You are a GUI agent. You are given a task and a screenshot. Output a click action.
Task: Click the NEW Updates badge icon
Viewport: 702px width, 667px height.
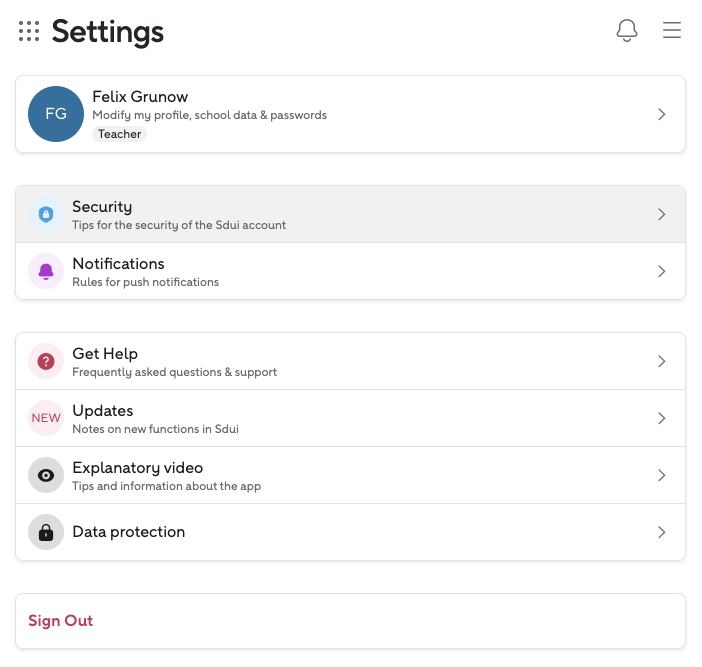pyautogui.click(x=46, y=418)
